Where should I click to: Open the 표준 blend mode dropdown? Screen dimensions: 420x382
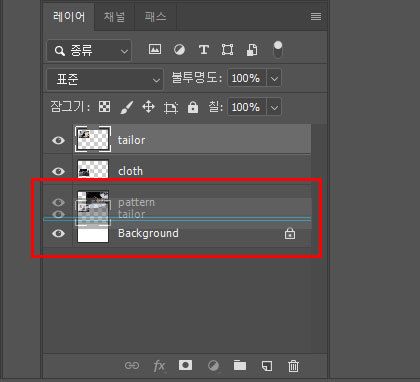pos(105,79)
